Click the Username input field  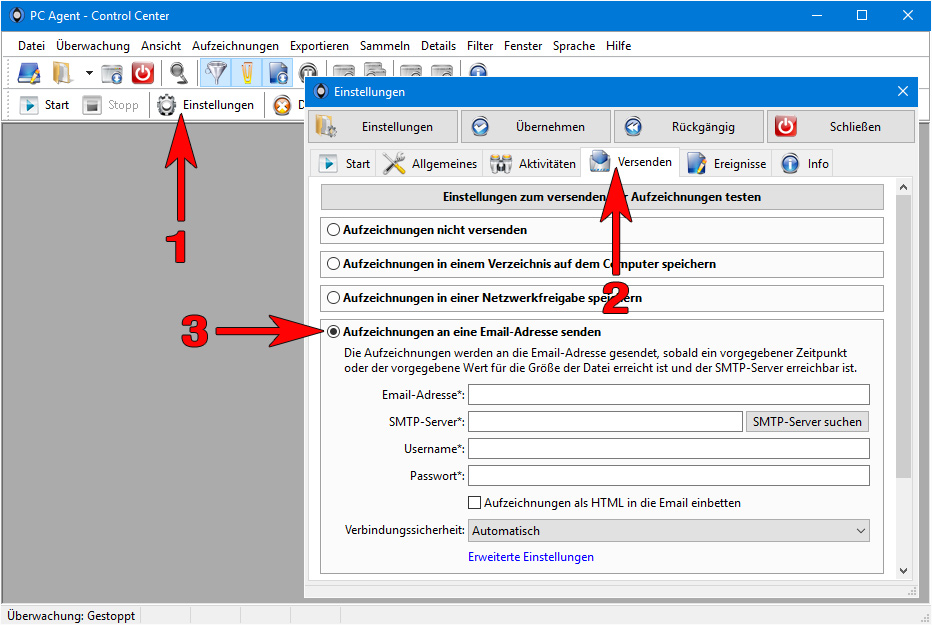(669, 449)
